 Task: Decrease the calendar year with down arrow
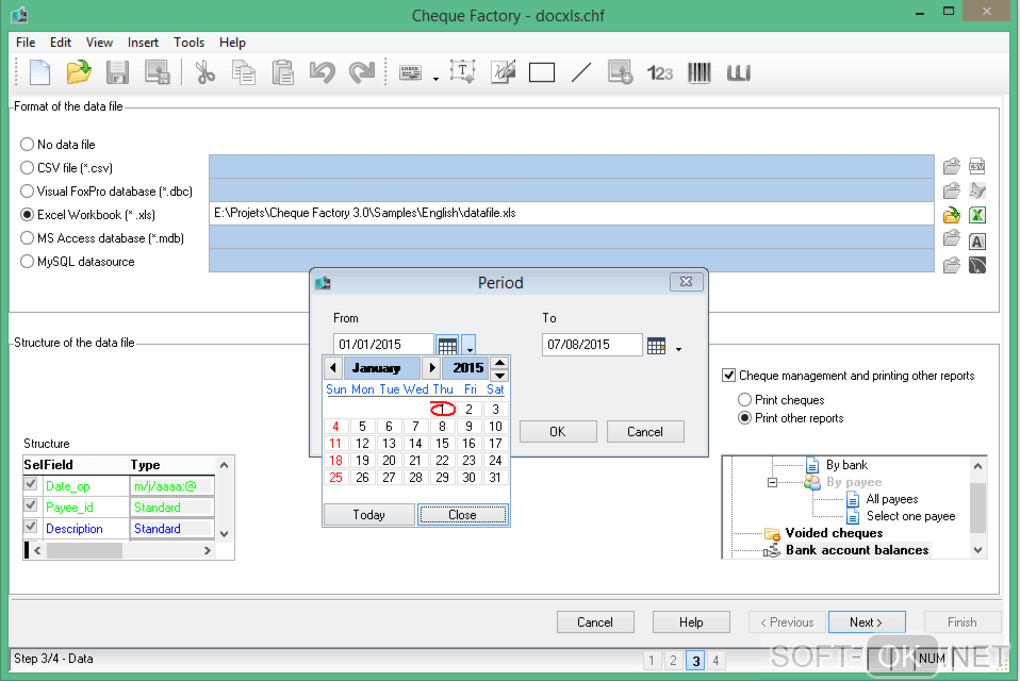point(499,375)
